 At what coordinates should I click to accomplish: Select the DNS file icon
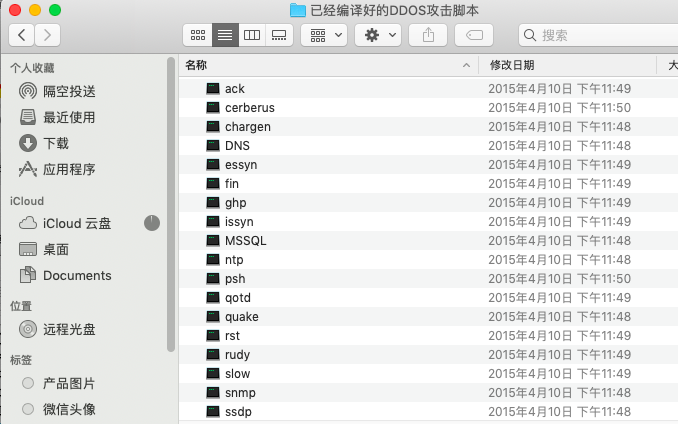pos(213,146)
